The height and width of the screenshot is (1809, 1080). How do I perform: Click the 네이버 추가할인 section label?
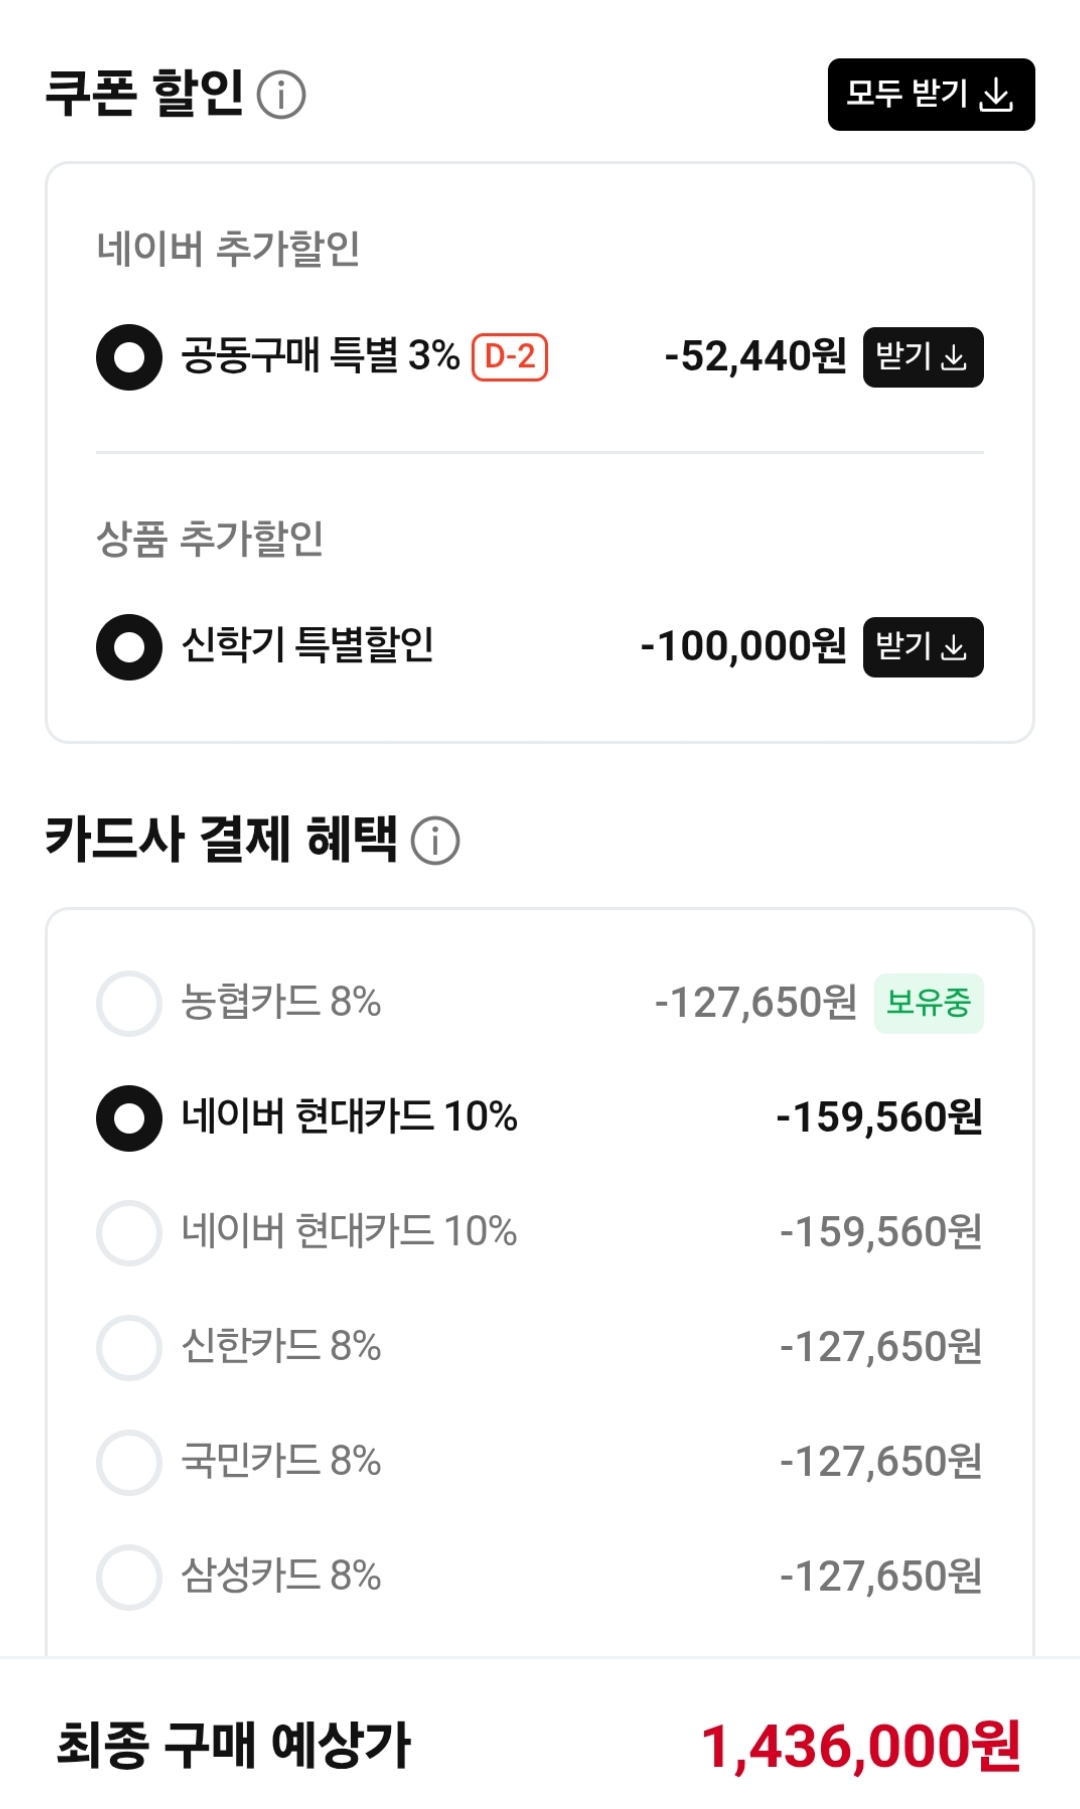[x=228, y=249]
